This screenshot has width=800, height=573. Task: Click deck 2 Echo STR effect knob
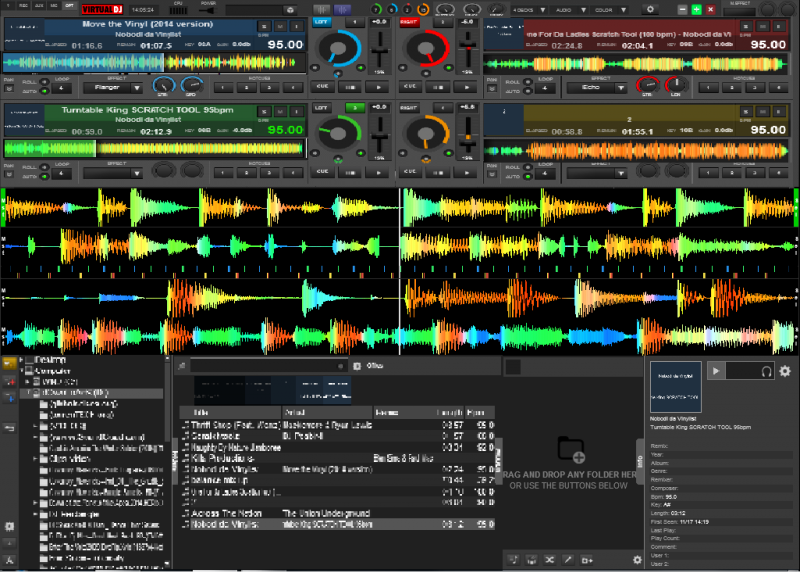tap(647, 85)
